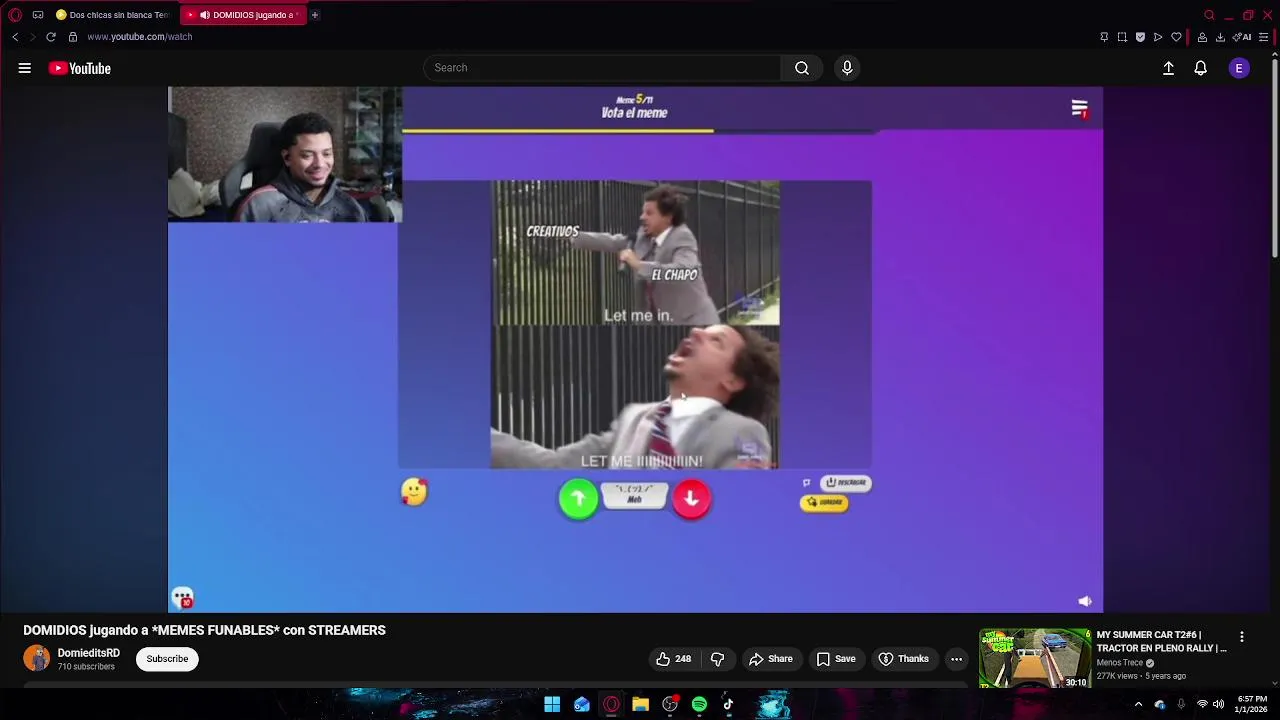Dislike this video
The width and height of the screenshot is (1280, 720).
coord(717,659)
